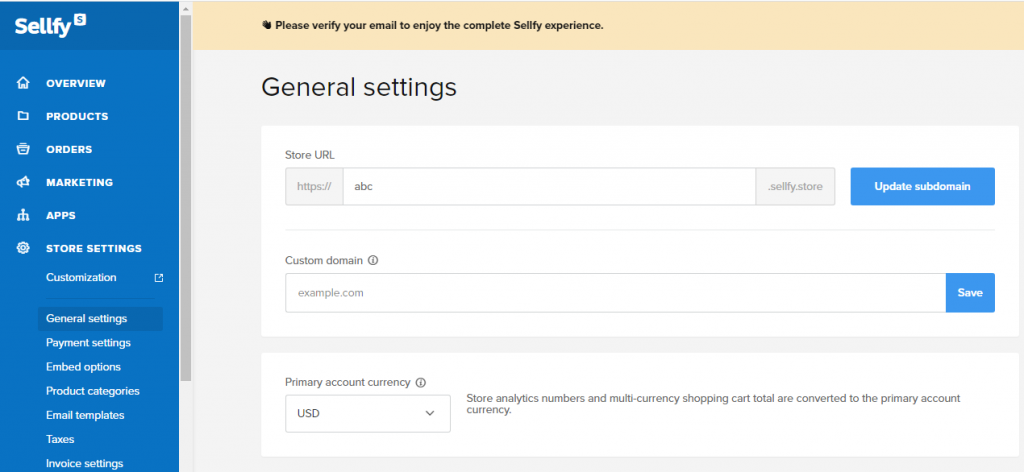
Task: Open Invoice settings
Action: click(x=84, y=464)
